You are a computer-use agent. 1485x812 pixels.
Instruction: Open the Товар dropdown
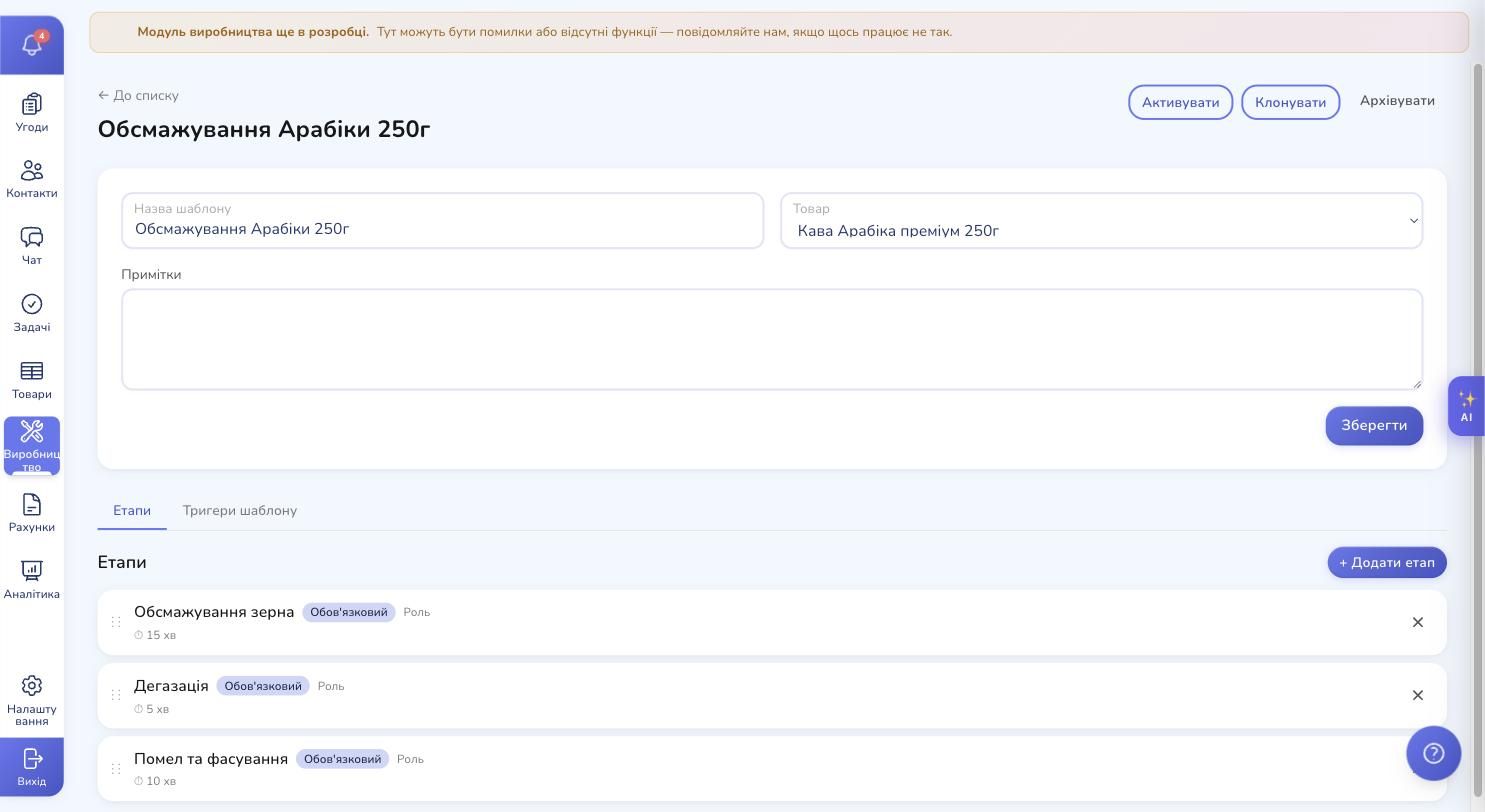coord(1101,221)
